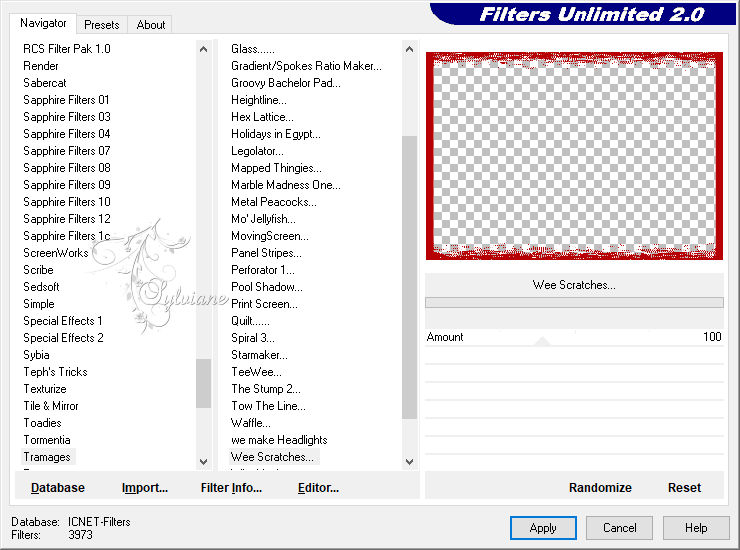Viewport: 740px width, 550px height.
Task: Select Special Effects 2
Action: point(63,338)
